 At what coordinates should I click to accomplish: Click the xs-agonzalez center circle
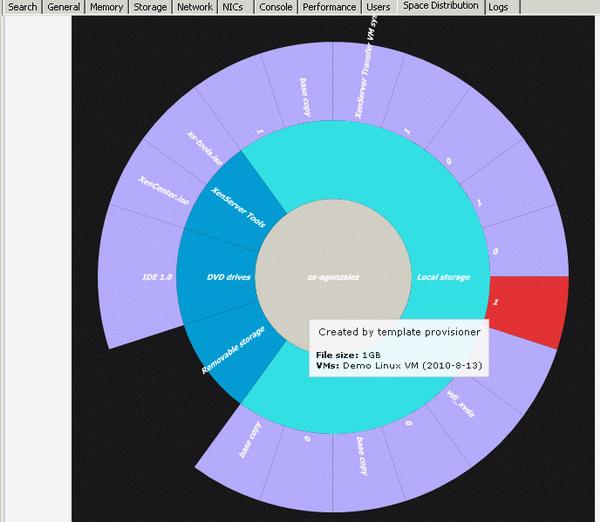pyautogui.click(x=333, y=277)
